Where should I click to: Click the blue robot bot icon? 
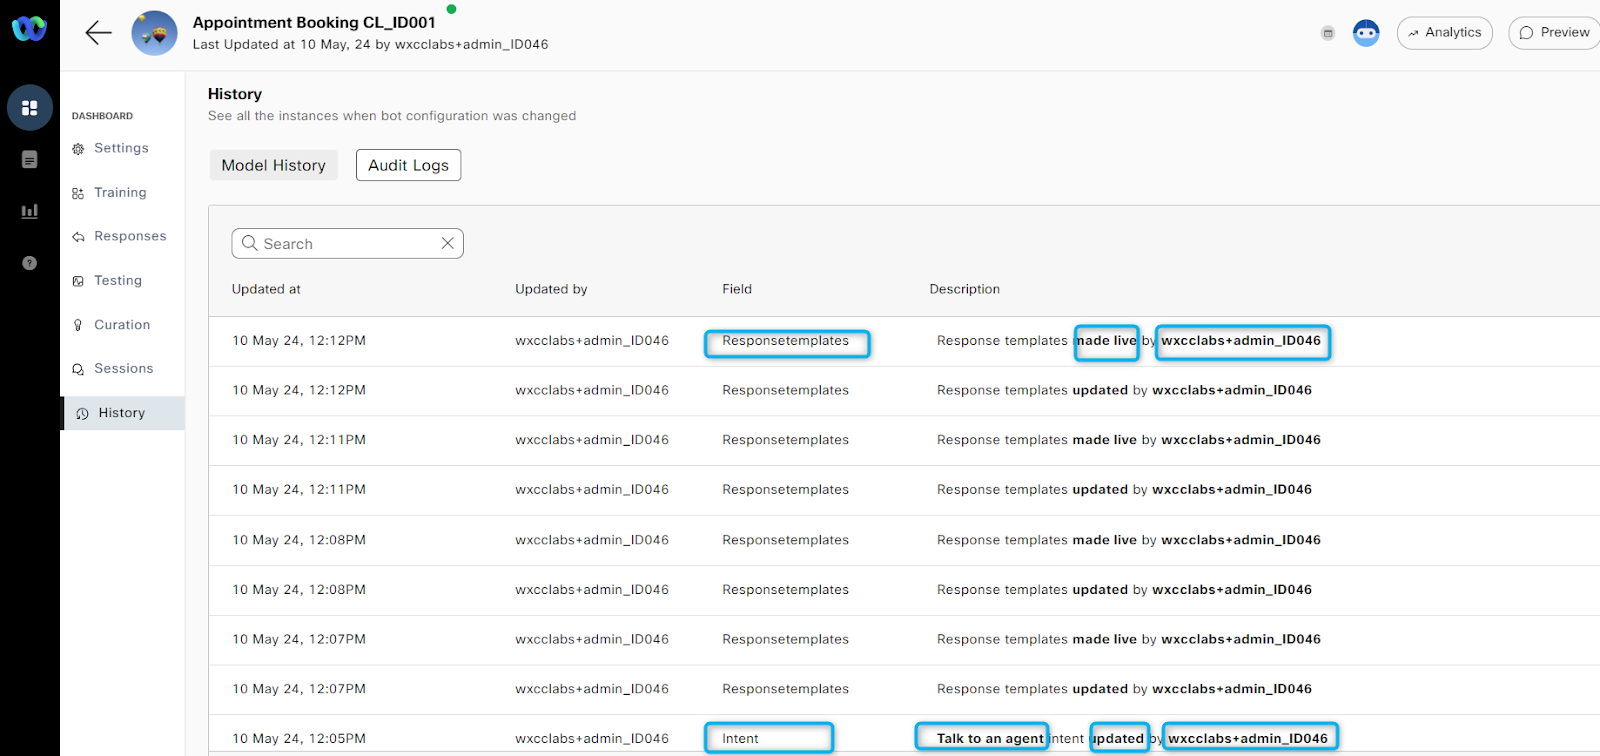coord(1366,33)
